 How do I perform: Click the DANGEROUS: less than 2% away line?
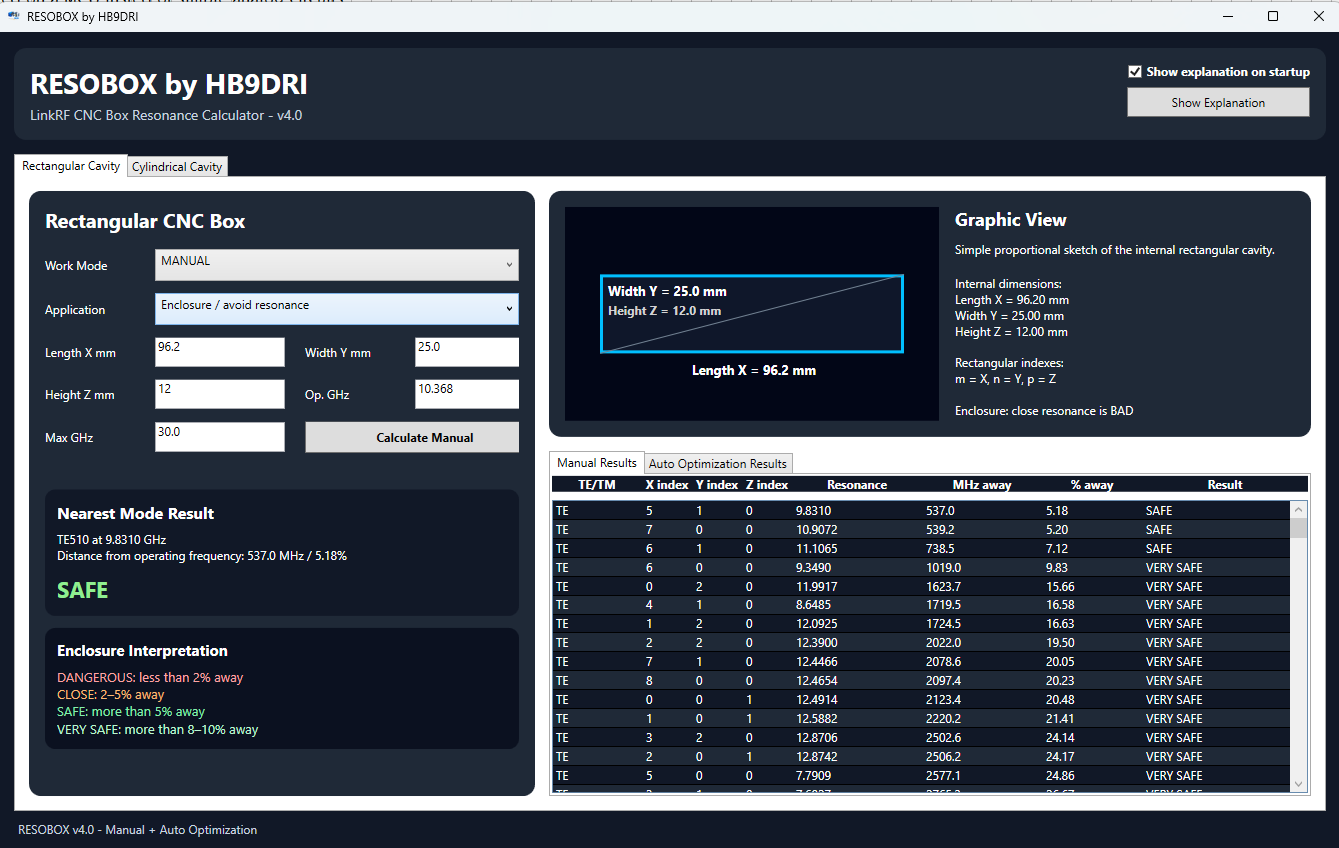pos(150,678)
